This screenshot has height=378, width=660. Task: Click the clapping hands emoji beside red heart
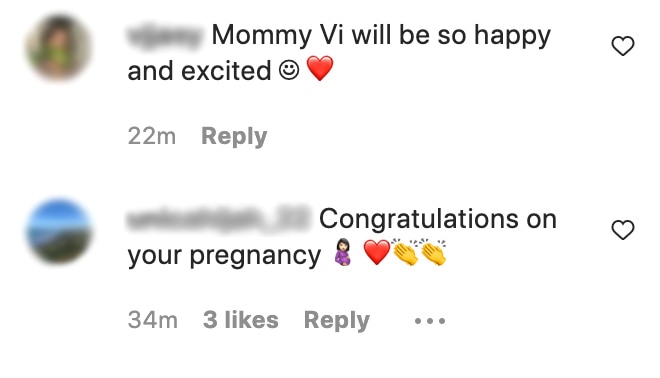coord(405,252)
